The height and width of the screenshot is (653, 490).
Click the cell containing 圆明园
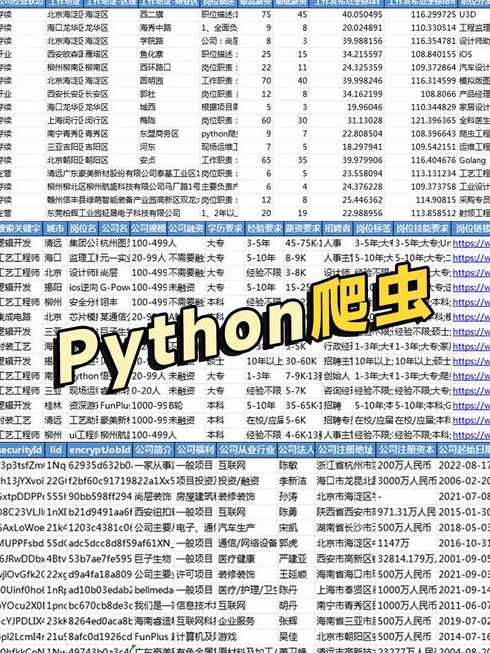(152, 81)
